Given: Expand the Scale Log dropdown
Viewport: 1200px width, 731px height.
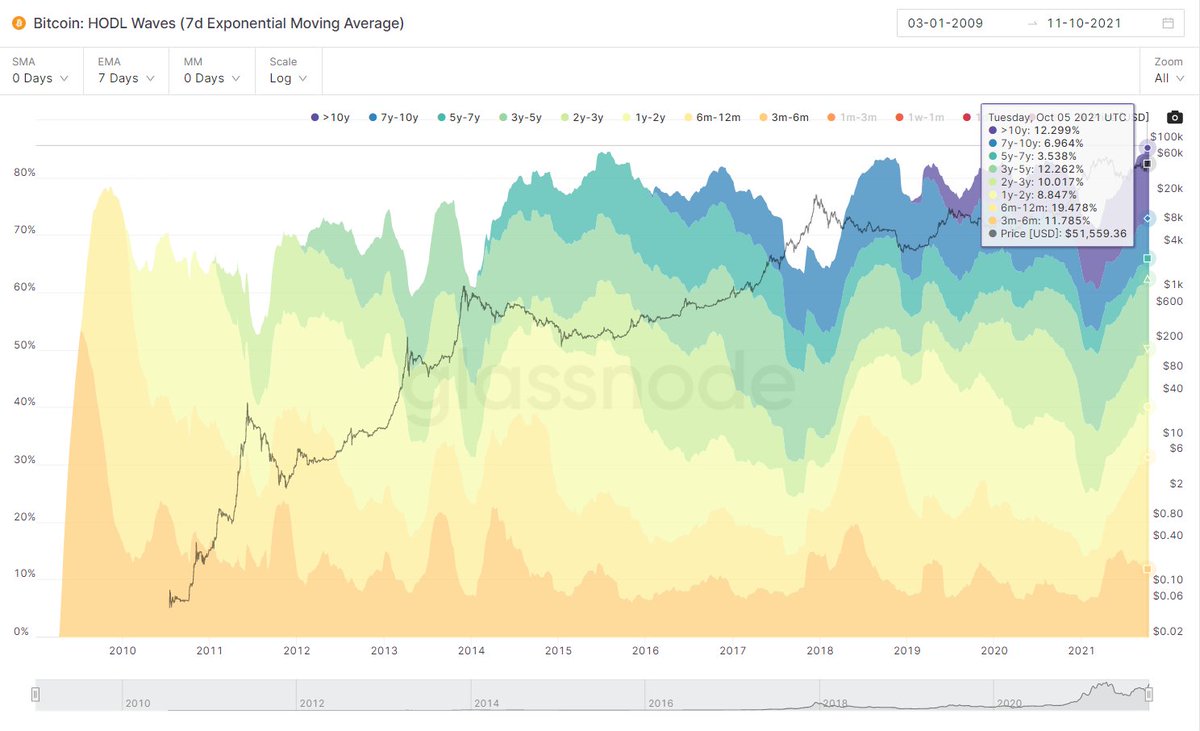Looking at the screenshot, I should pyautogui.click(x=288, y=70).
